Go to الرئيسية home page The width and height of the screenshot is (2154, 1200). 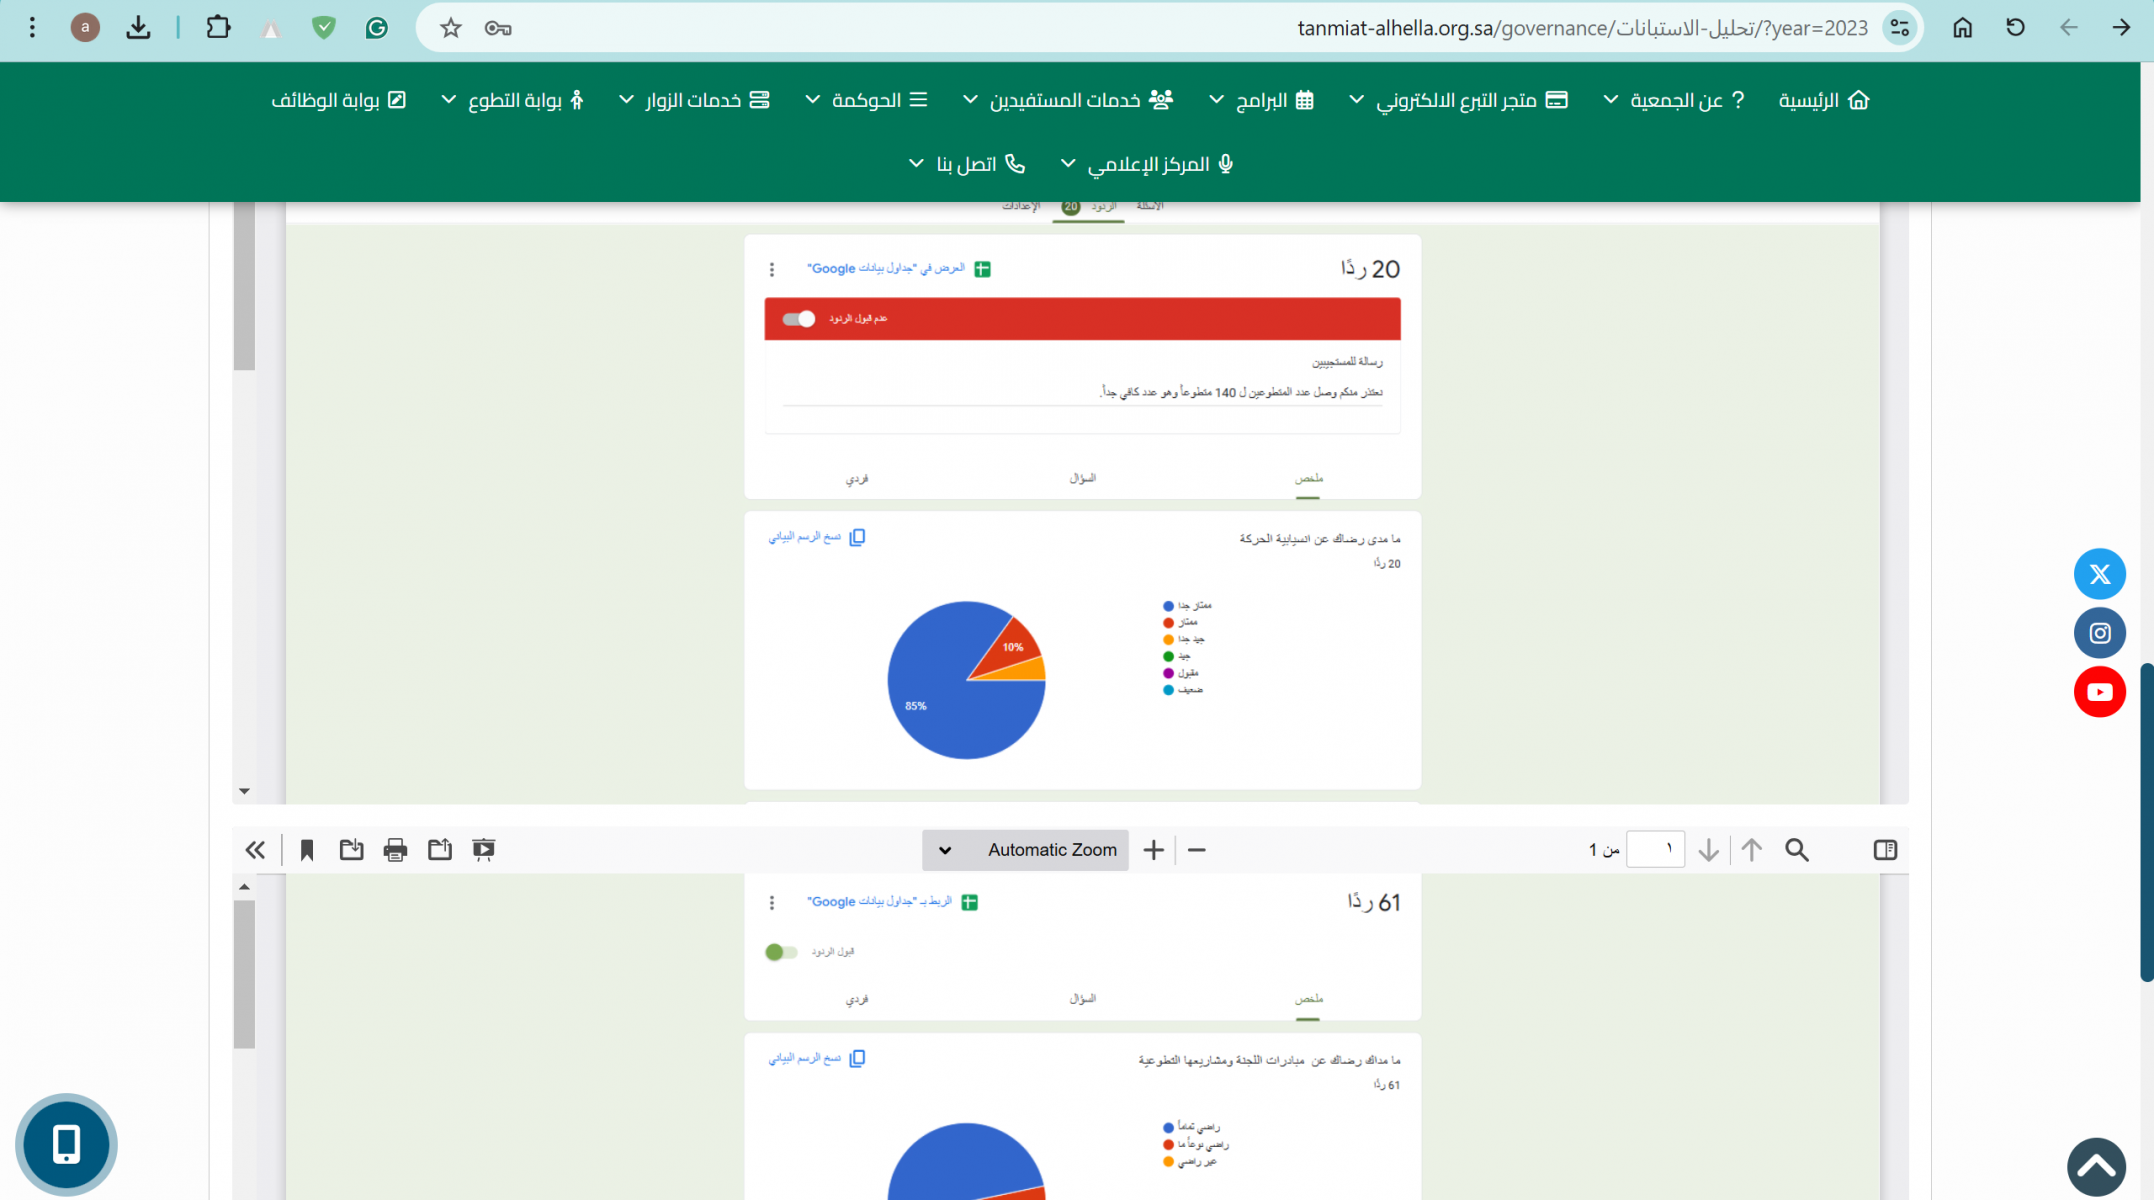click(x=1824, y=100)
